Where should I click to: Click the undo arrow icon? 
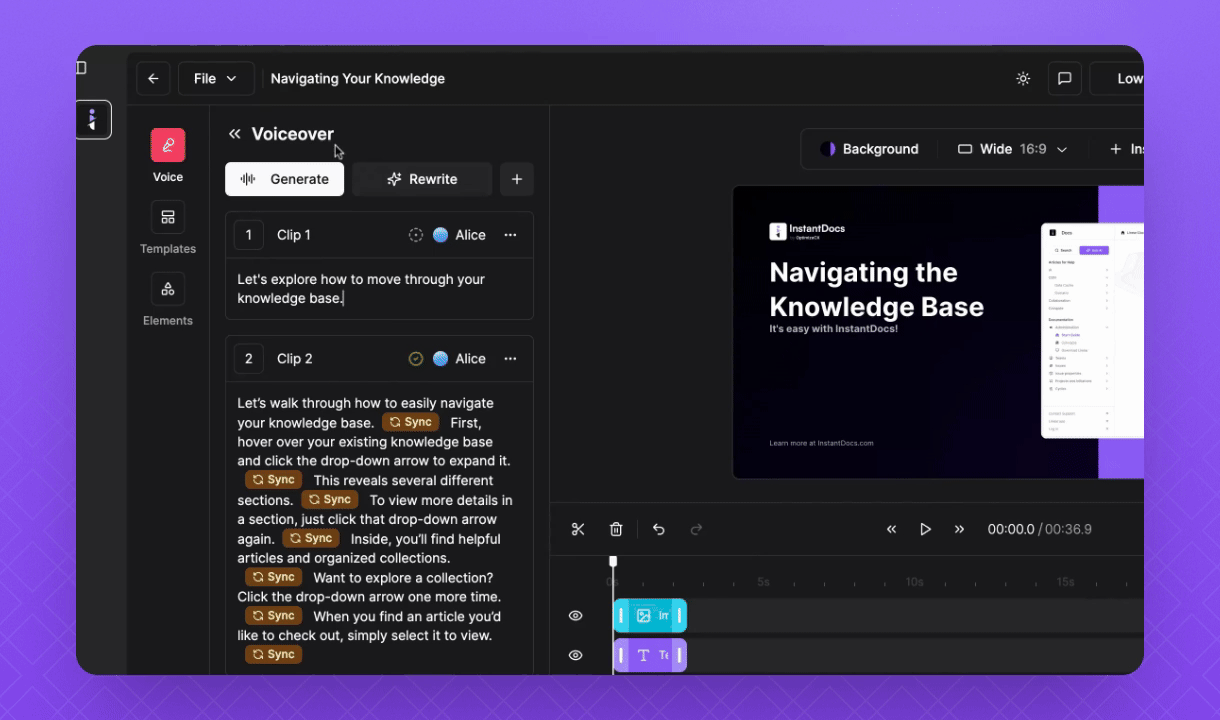click(x=659, y=529)
